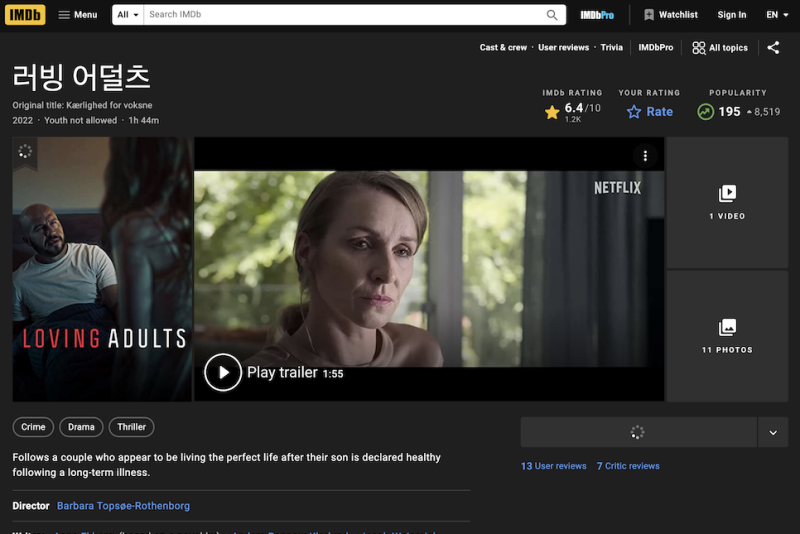Image resolution: width=800 pixels, height=534 pixels.
Task: Open IMDbPro link in subnav
Action: click(x=656, y=47)
